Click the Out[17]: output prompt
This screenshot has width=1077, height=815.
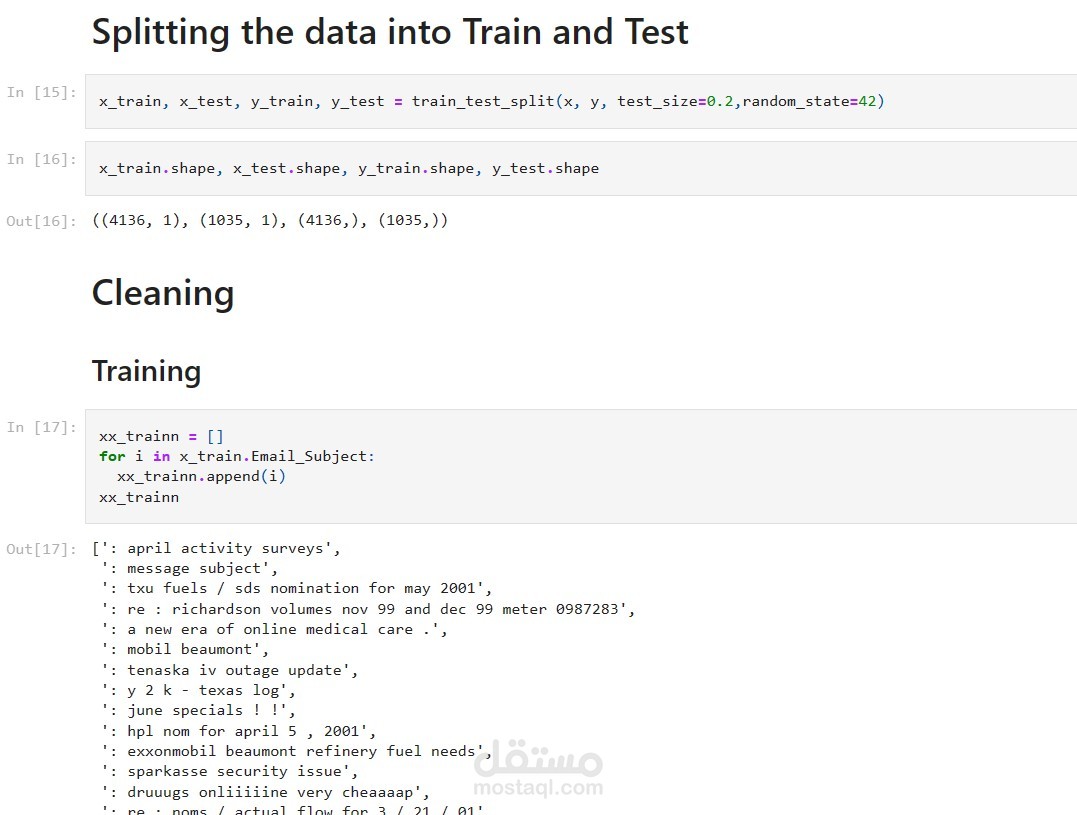tap(41, 549)
